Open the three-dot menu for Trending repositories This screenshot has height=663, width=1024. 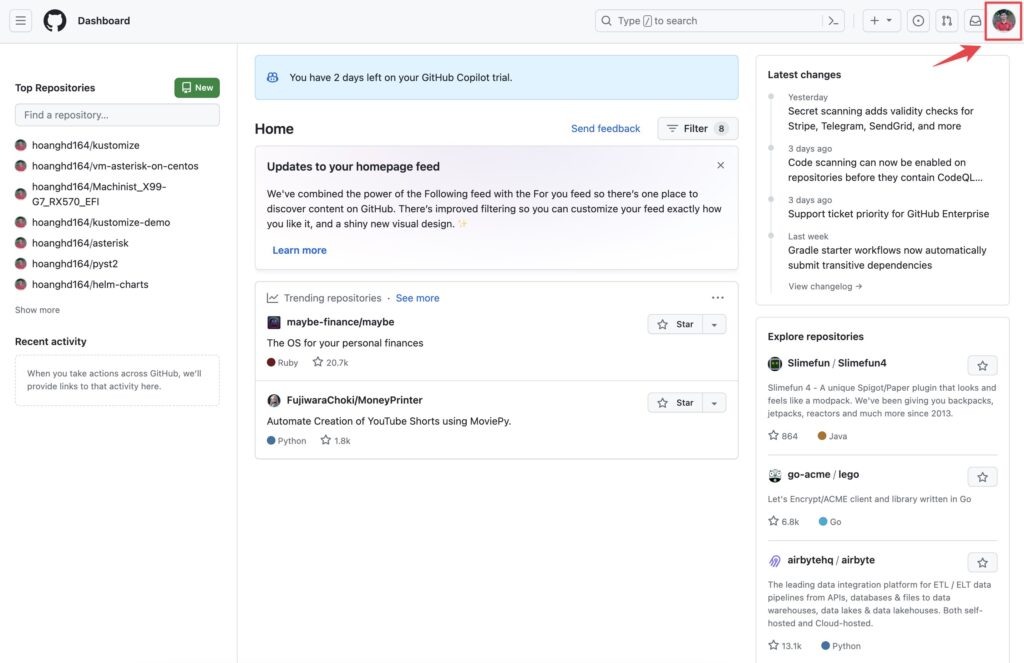718,298
